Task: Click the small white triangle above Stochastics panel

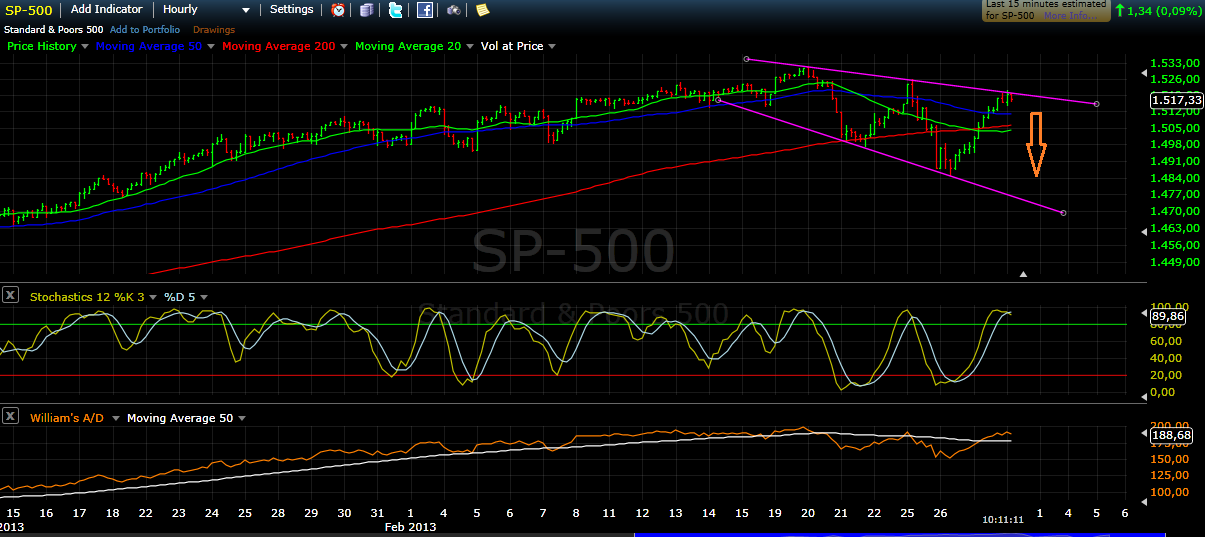Action: coord(1023,273)
